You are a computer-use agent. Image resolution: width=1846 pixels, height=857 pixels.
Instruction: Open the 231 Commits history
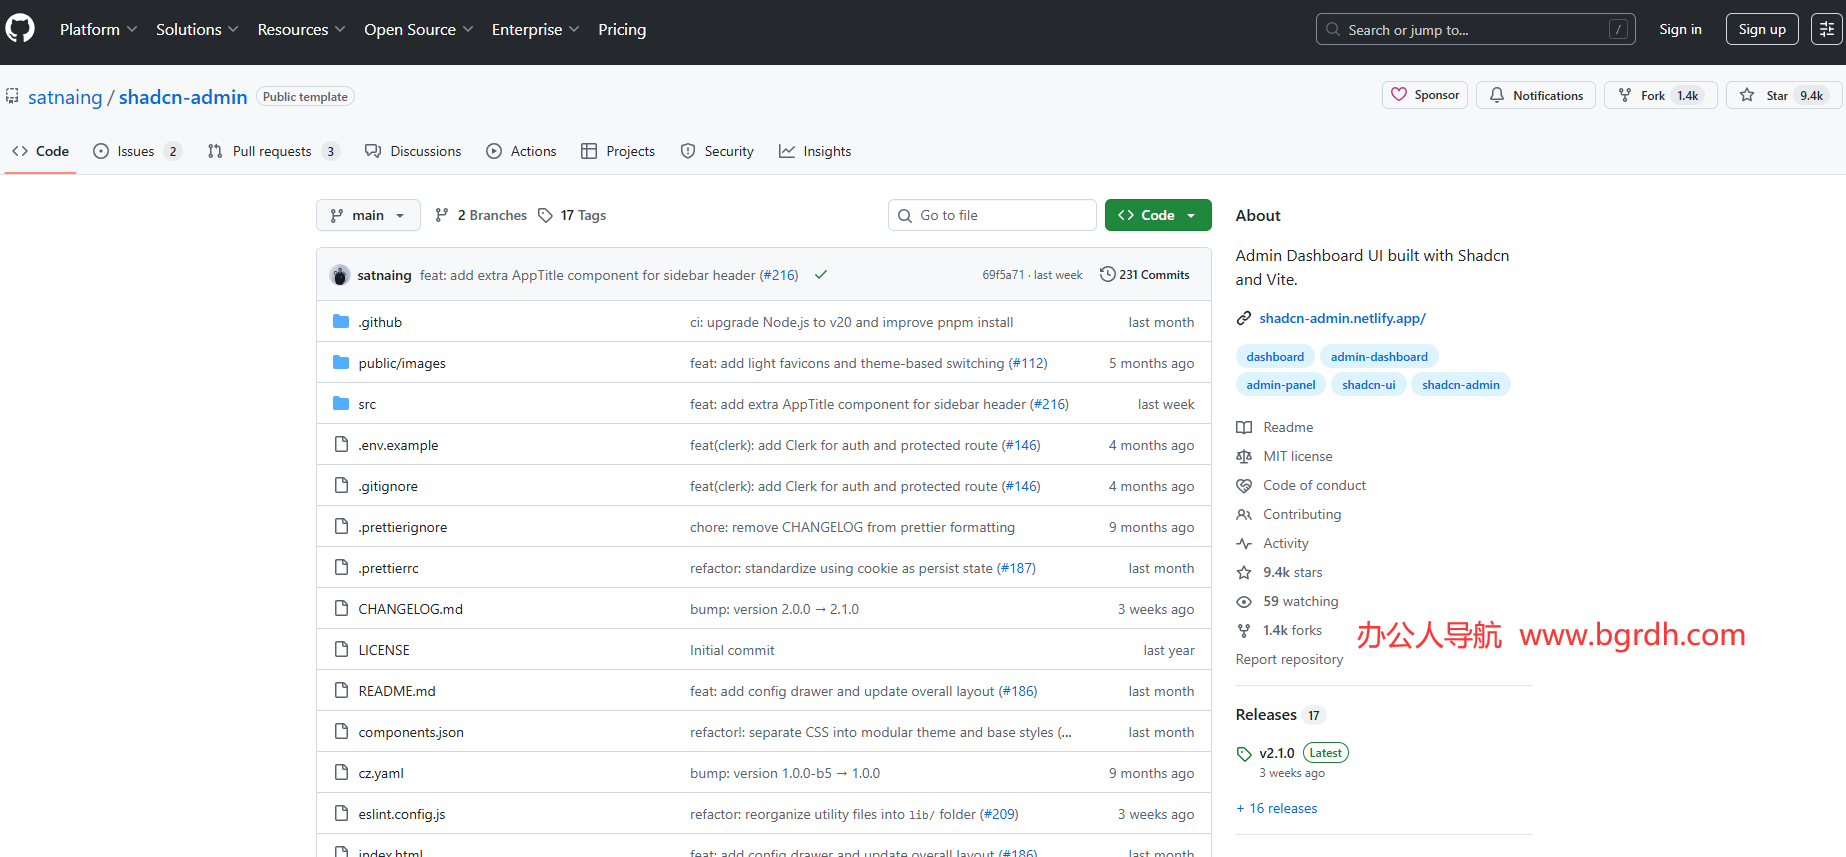[1144, 275]
